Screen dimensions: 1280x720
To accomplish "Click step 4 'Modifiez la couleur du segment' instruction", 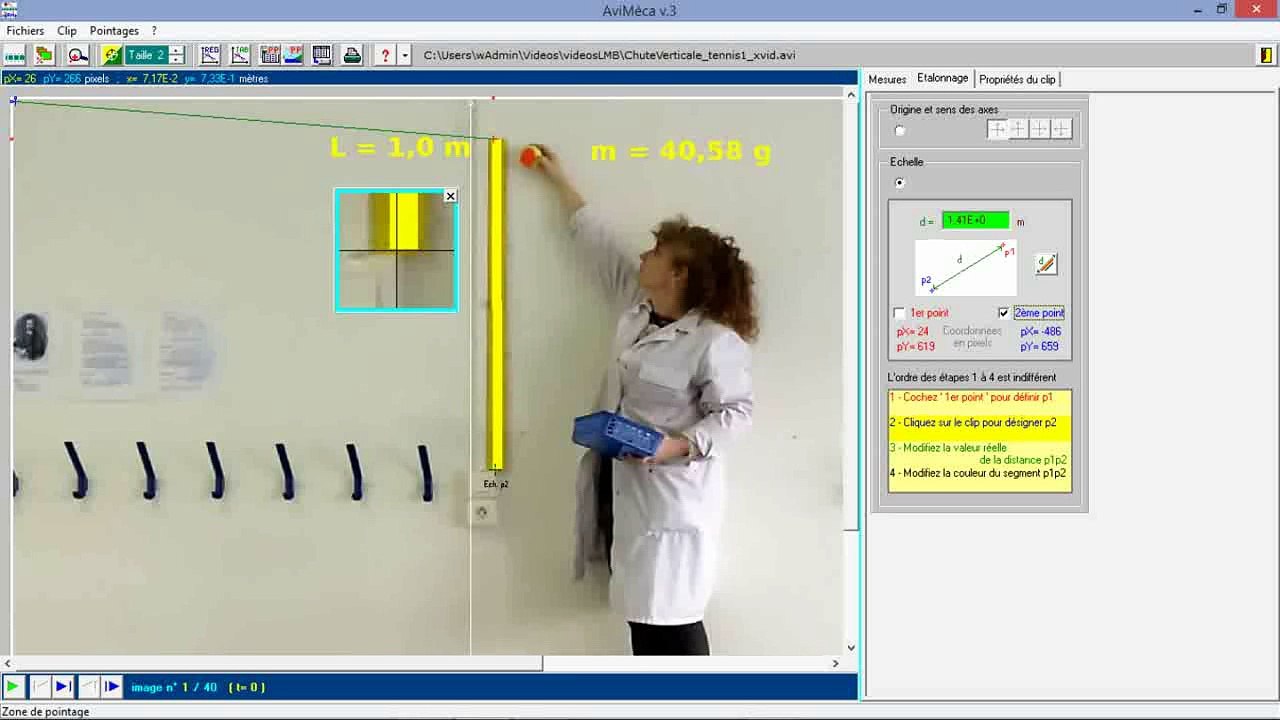I will coord(978,474).
